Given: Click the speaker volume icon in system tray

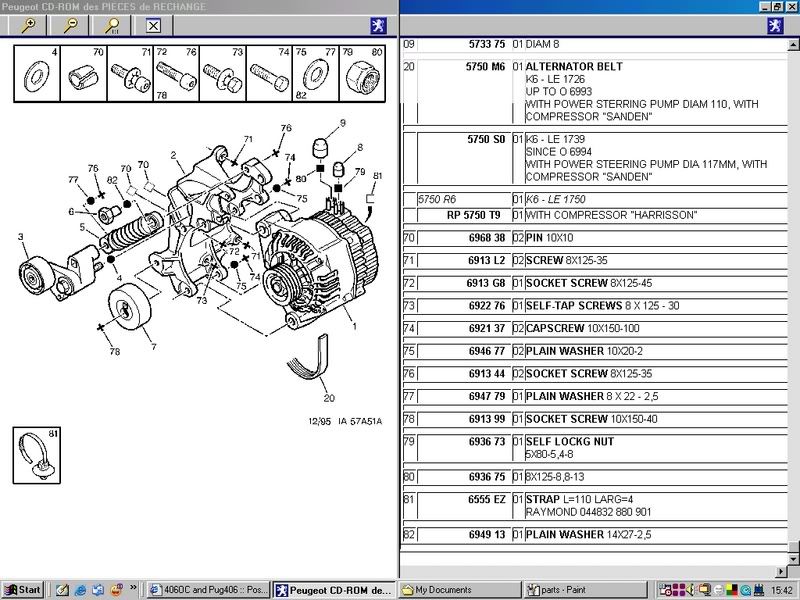Looking at the screenshot, I should pyautogui.click(x=691, y=590).
